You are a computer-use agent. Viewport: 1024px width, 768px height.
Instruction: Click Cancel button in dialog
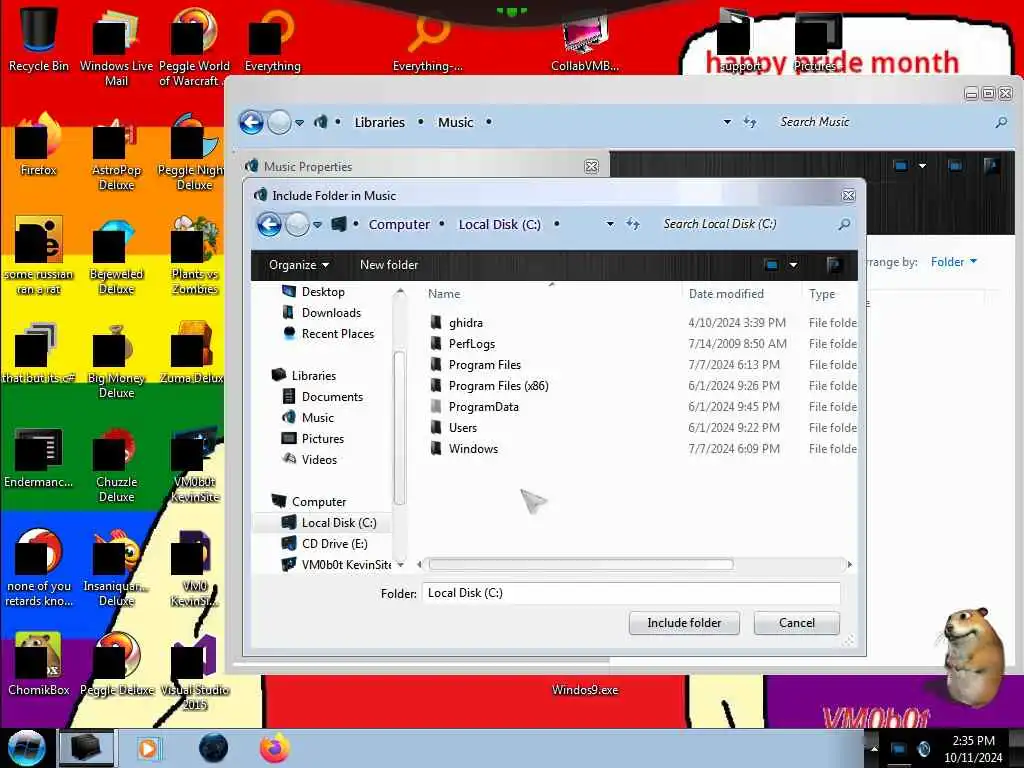point(797,623)
